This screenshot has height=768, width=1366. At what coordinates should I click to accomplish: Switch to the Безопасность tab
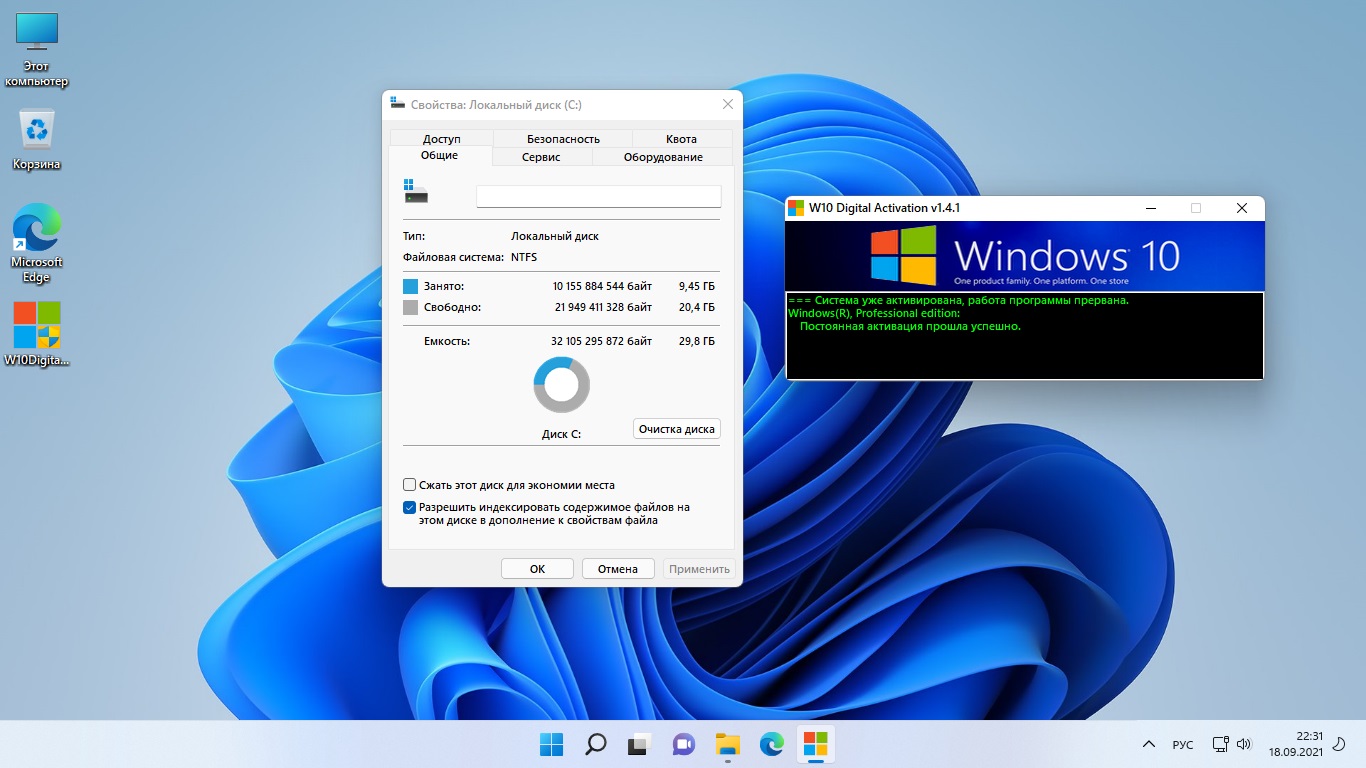(563, 139)
